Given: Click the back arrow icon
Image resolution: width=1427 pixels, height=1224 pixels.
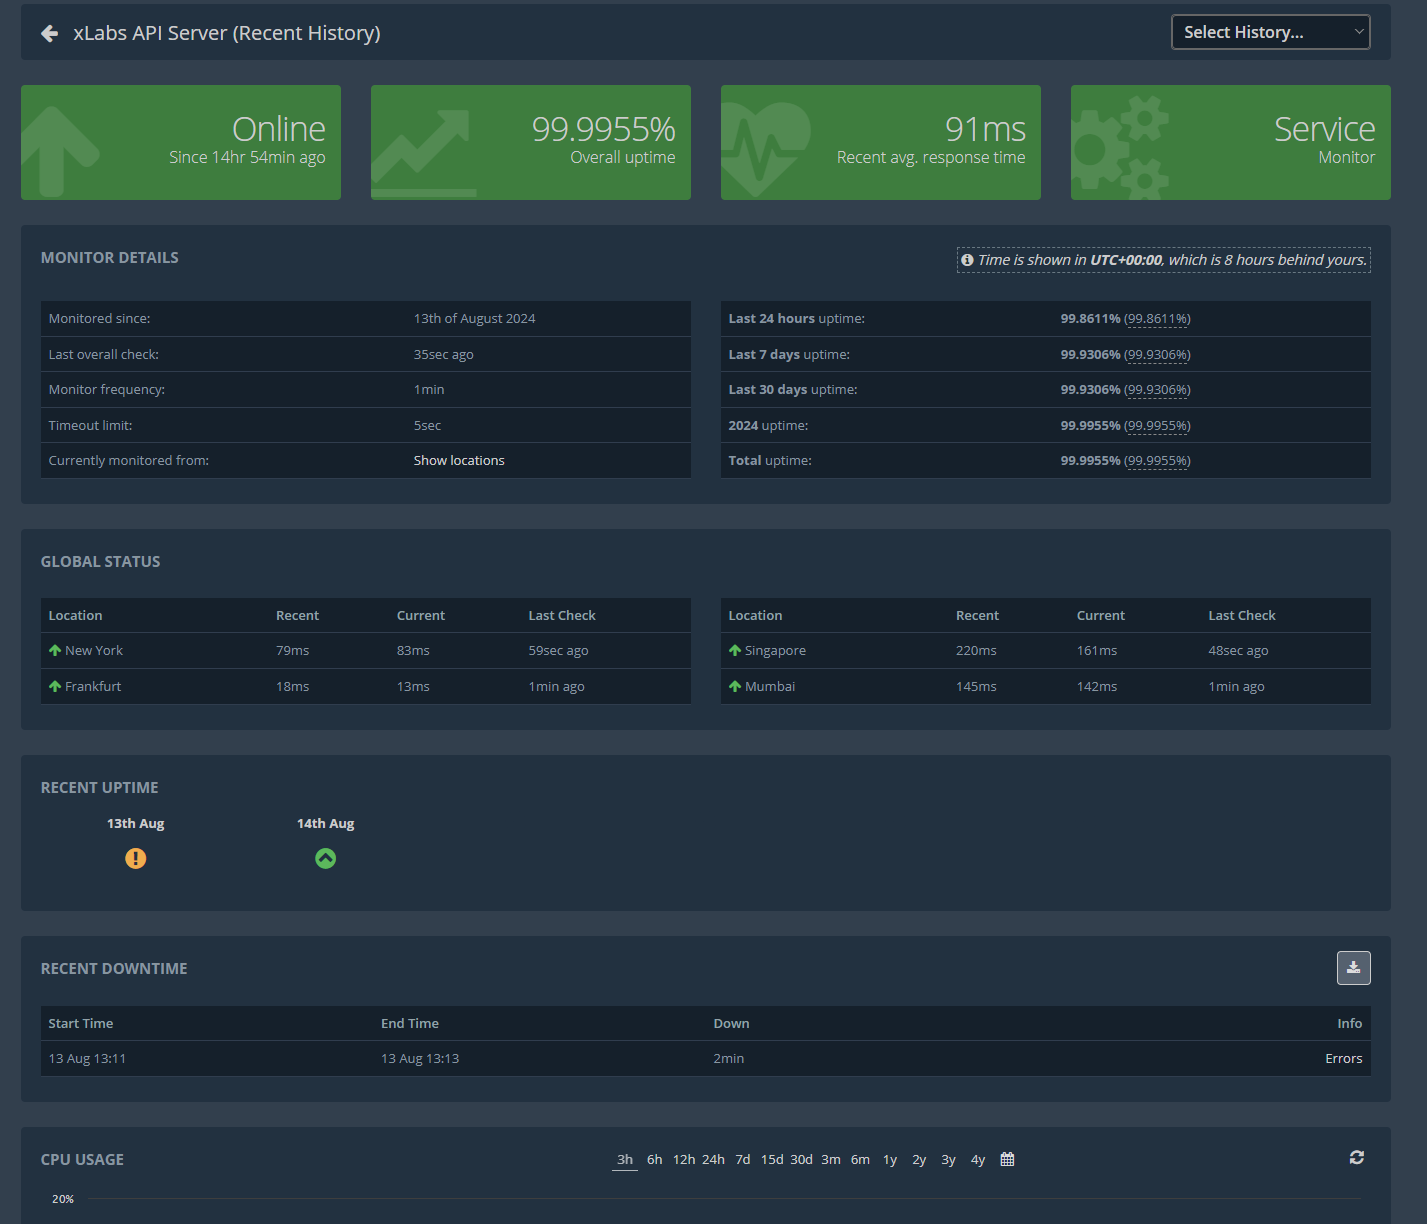Looking at the screenshot, I should [x=49, y=34].
